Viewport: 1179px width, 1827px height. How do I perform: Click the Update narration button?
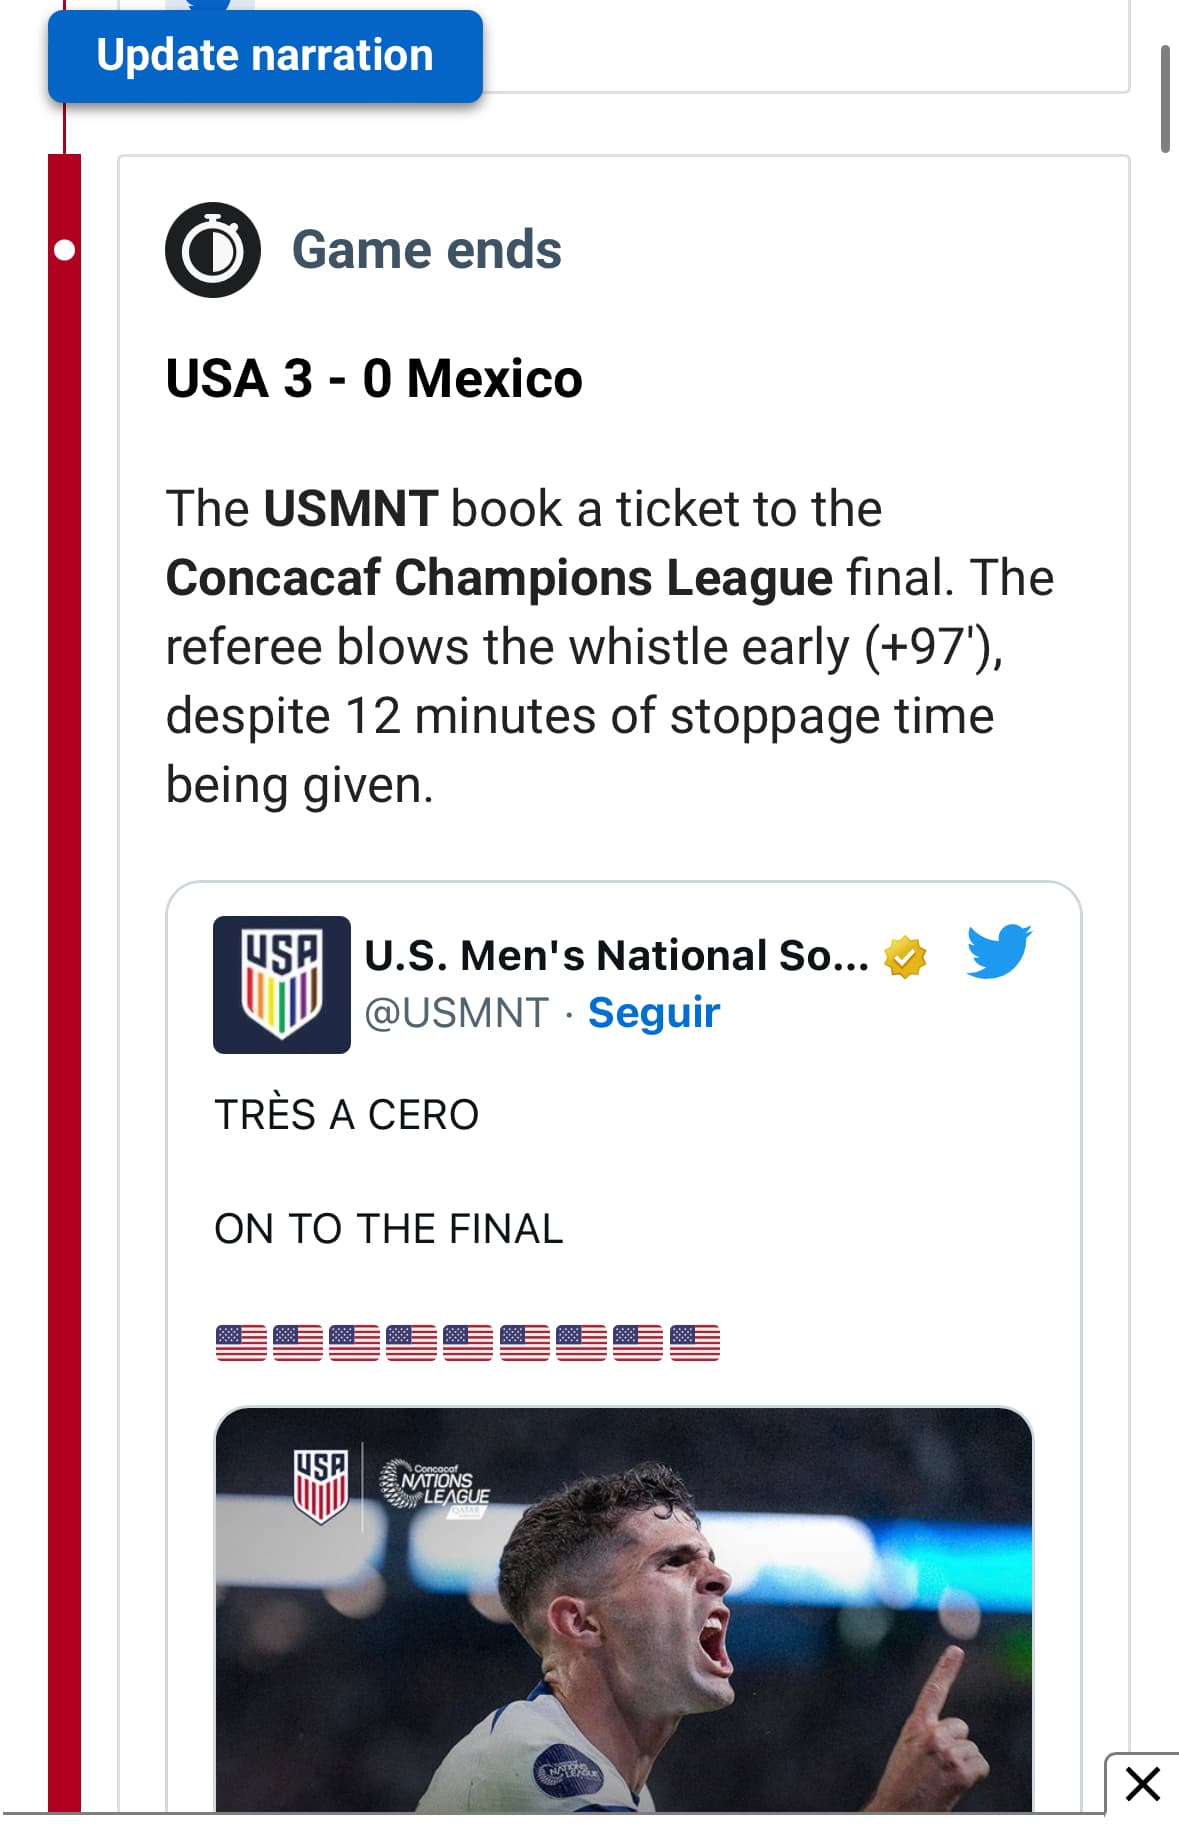265,56
